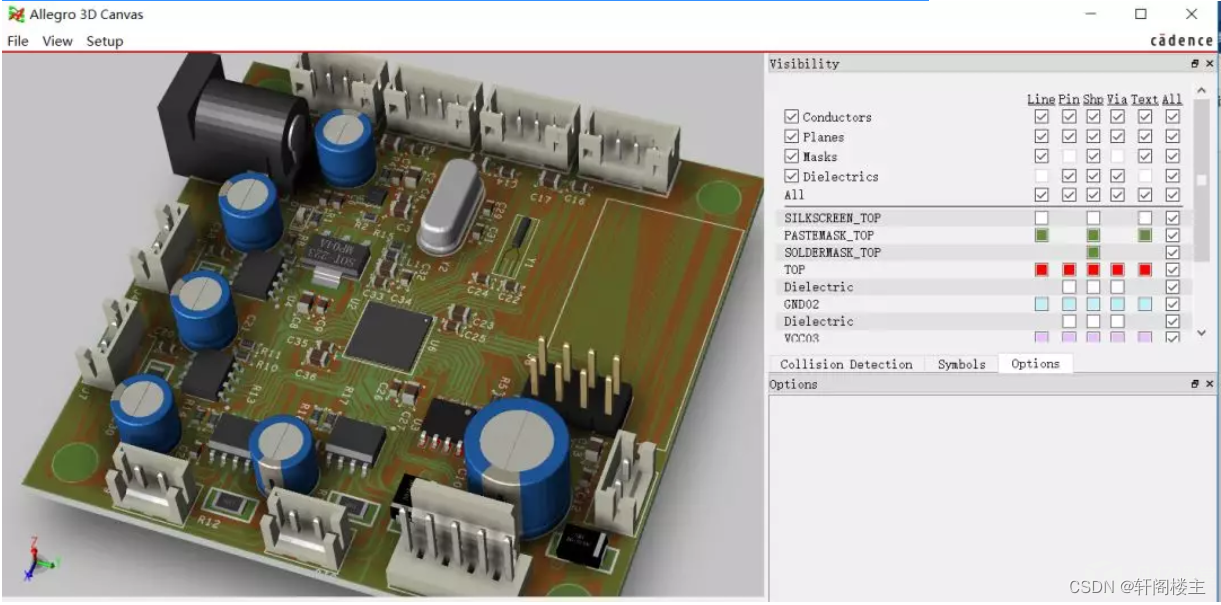1221x605 pixels.
Task: Undock the lower Options panel
Action: (x=1194, y=384)
